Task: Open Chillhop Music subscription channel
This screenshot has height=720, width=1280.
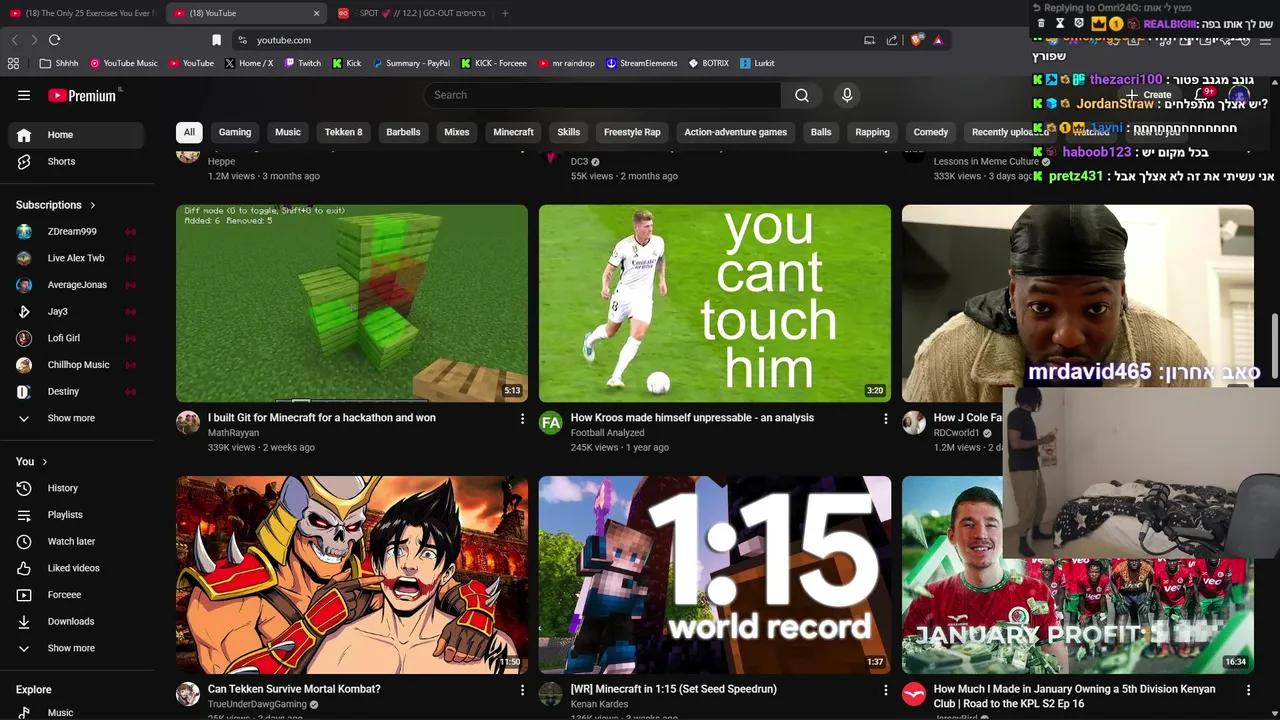Action: tap(77, 365)
